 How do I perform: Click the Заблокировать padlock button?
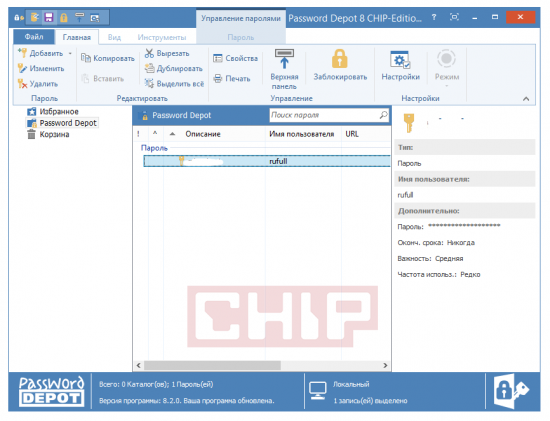click(x=340, y=65)
